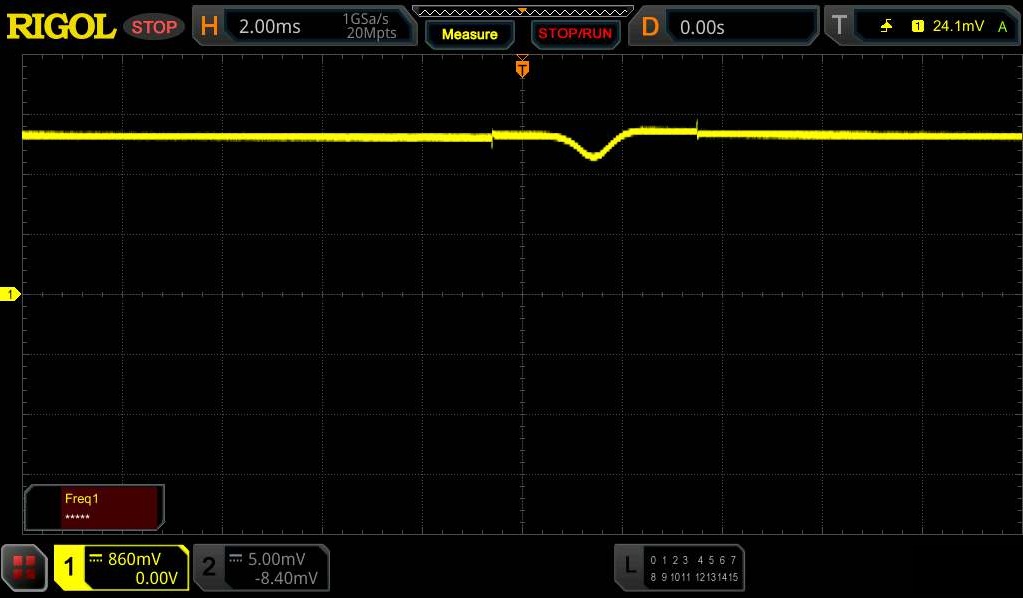Toggle channel 2 label

pyautogui.click(x=209, y=567)
